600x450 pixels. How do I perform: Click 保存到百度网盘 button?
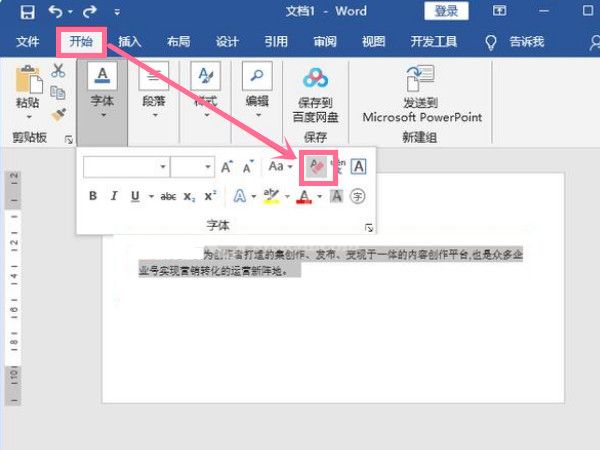point(315,95)
